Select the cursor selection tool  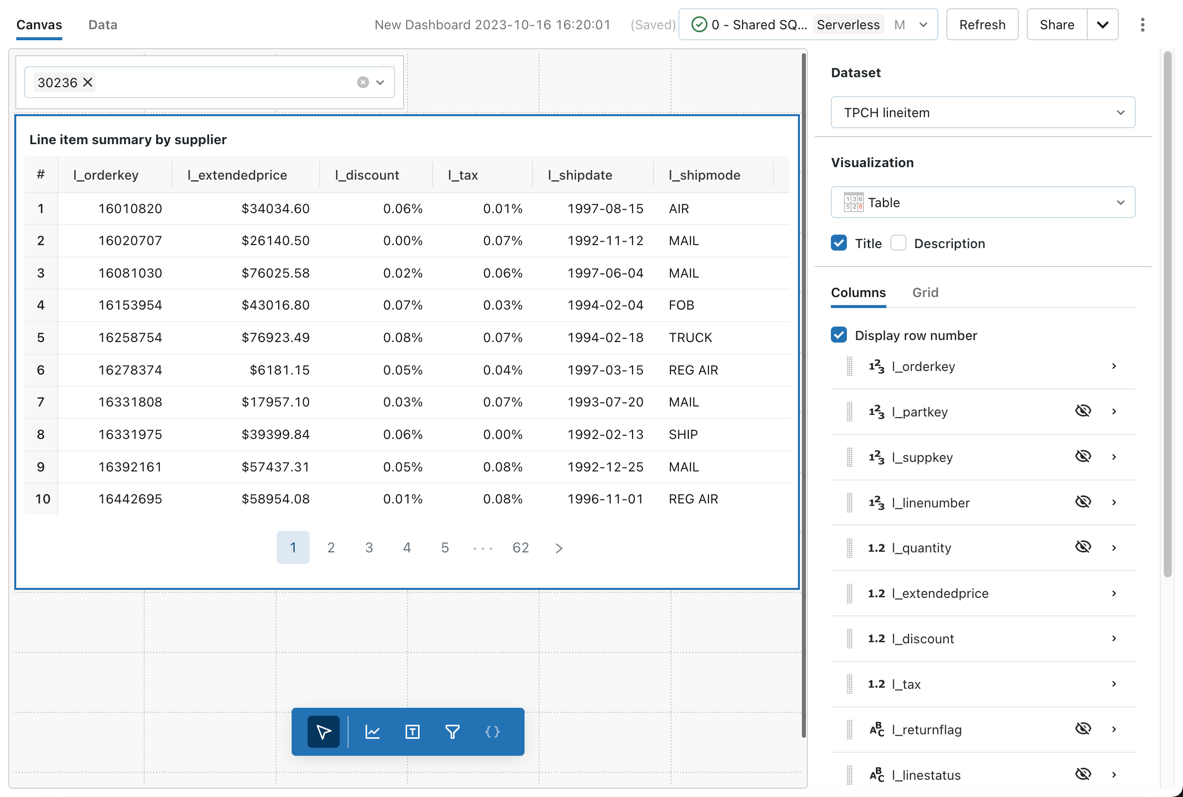pyautogui.click(x=322, y=731)
